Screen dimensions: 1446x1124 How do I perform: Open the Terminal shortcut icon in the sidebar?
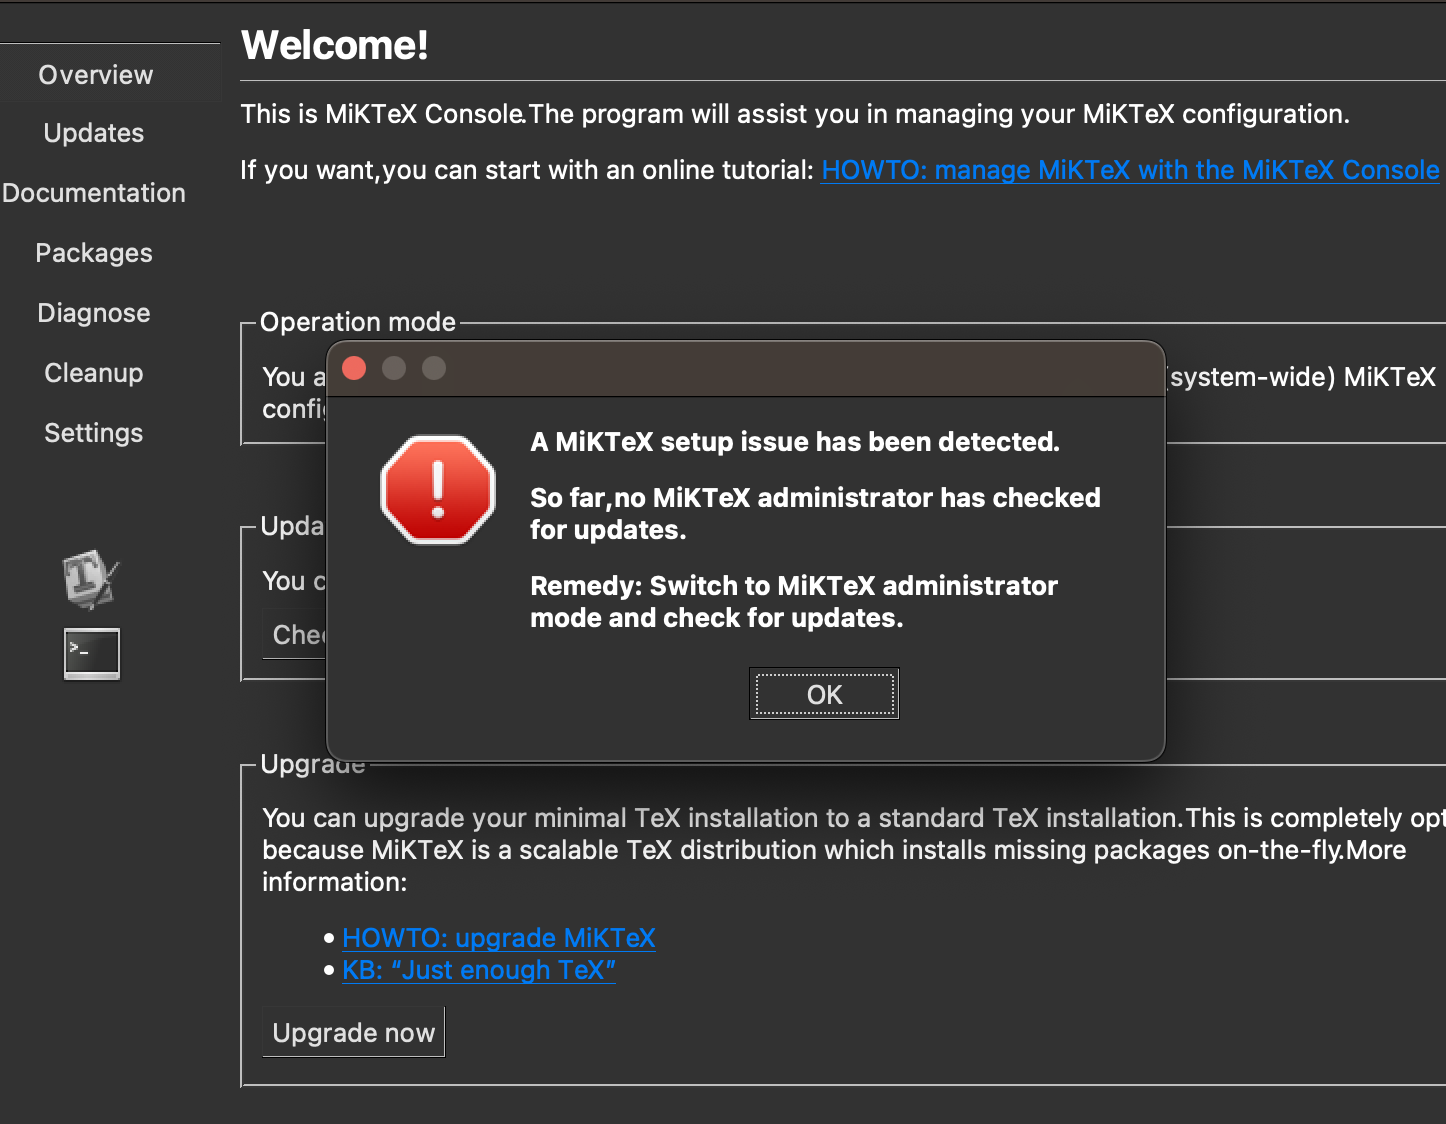pyautogui.click(x=90, y=653)
